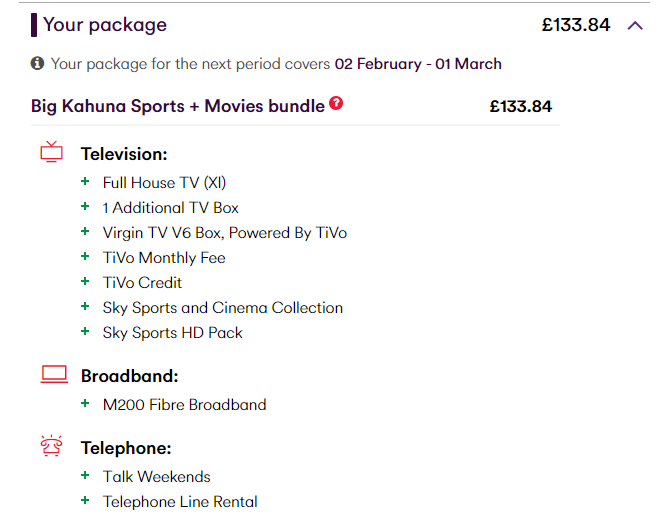Click the Telephone icon

(x=51, y=446)
